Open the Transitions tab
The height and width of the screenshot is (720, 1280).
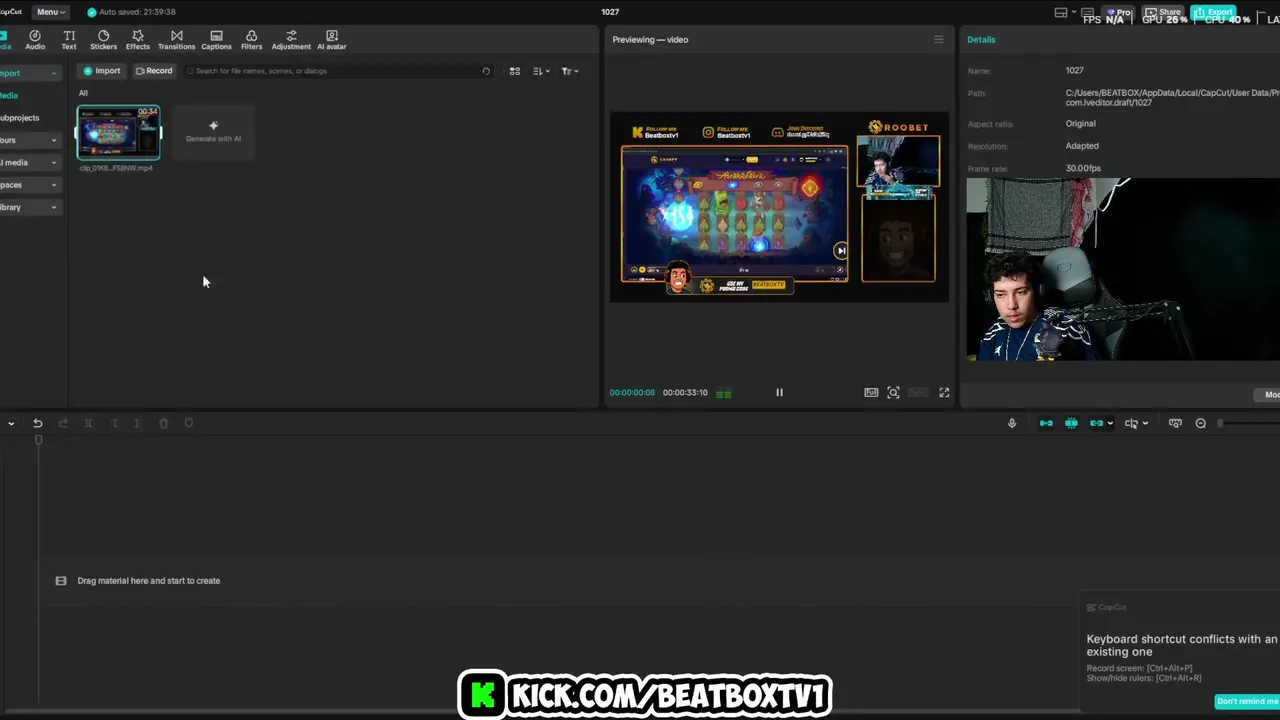(x=176, y=40)
